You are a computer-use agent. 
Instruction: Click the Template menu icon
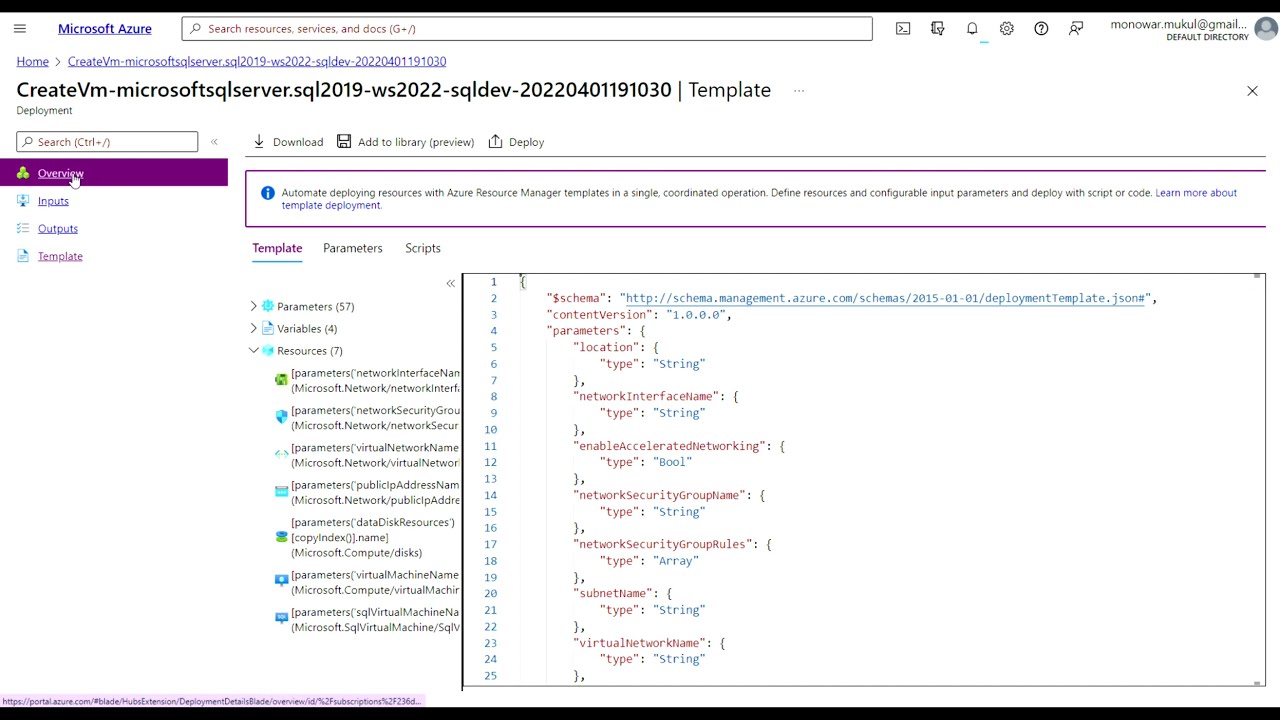tap(23, 256)
